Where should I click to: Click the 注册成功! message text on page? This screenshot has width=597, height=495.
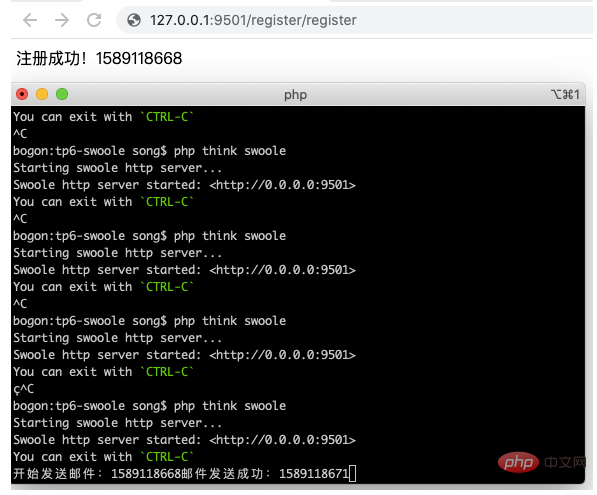tap(51, 58)
